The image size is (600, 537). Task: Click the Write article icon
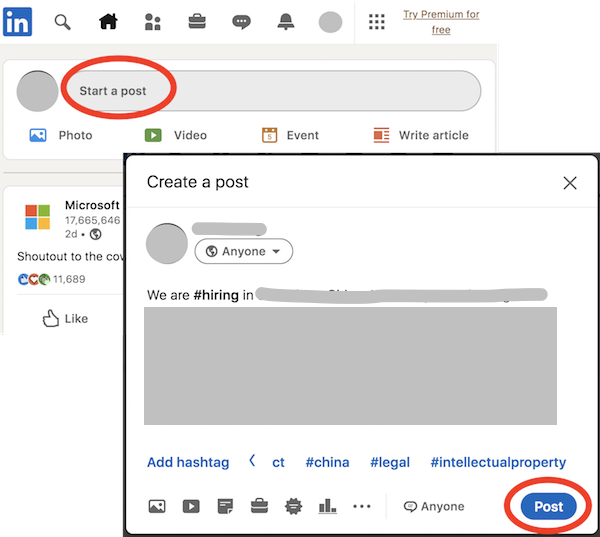coord(382,135)
